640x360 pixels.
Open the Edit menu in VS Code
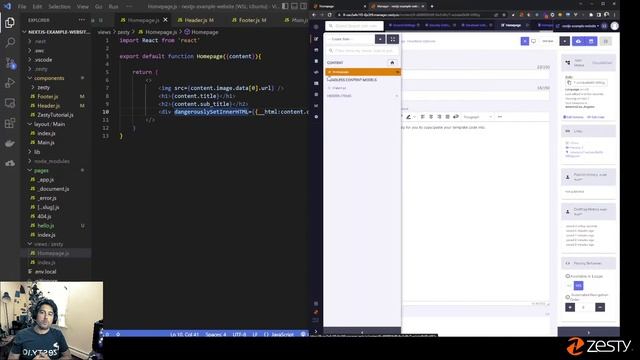(37, 7)
